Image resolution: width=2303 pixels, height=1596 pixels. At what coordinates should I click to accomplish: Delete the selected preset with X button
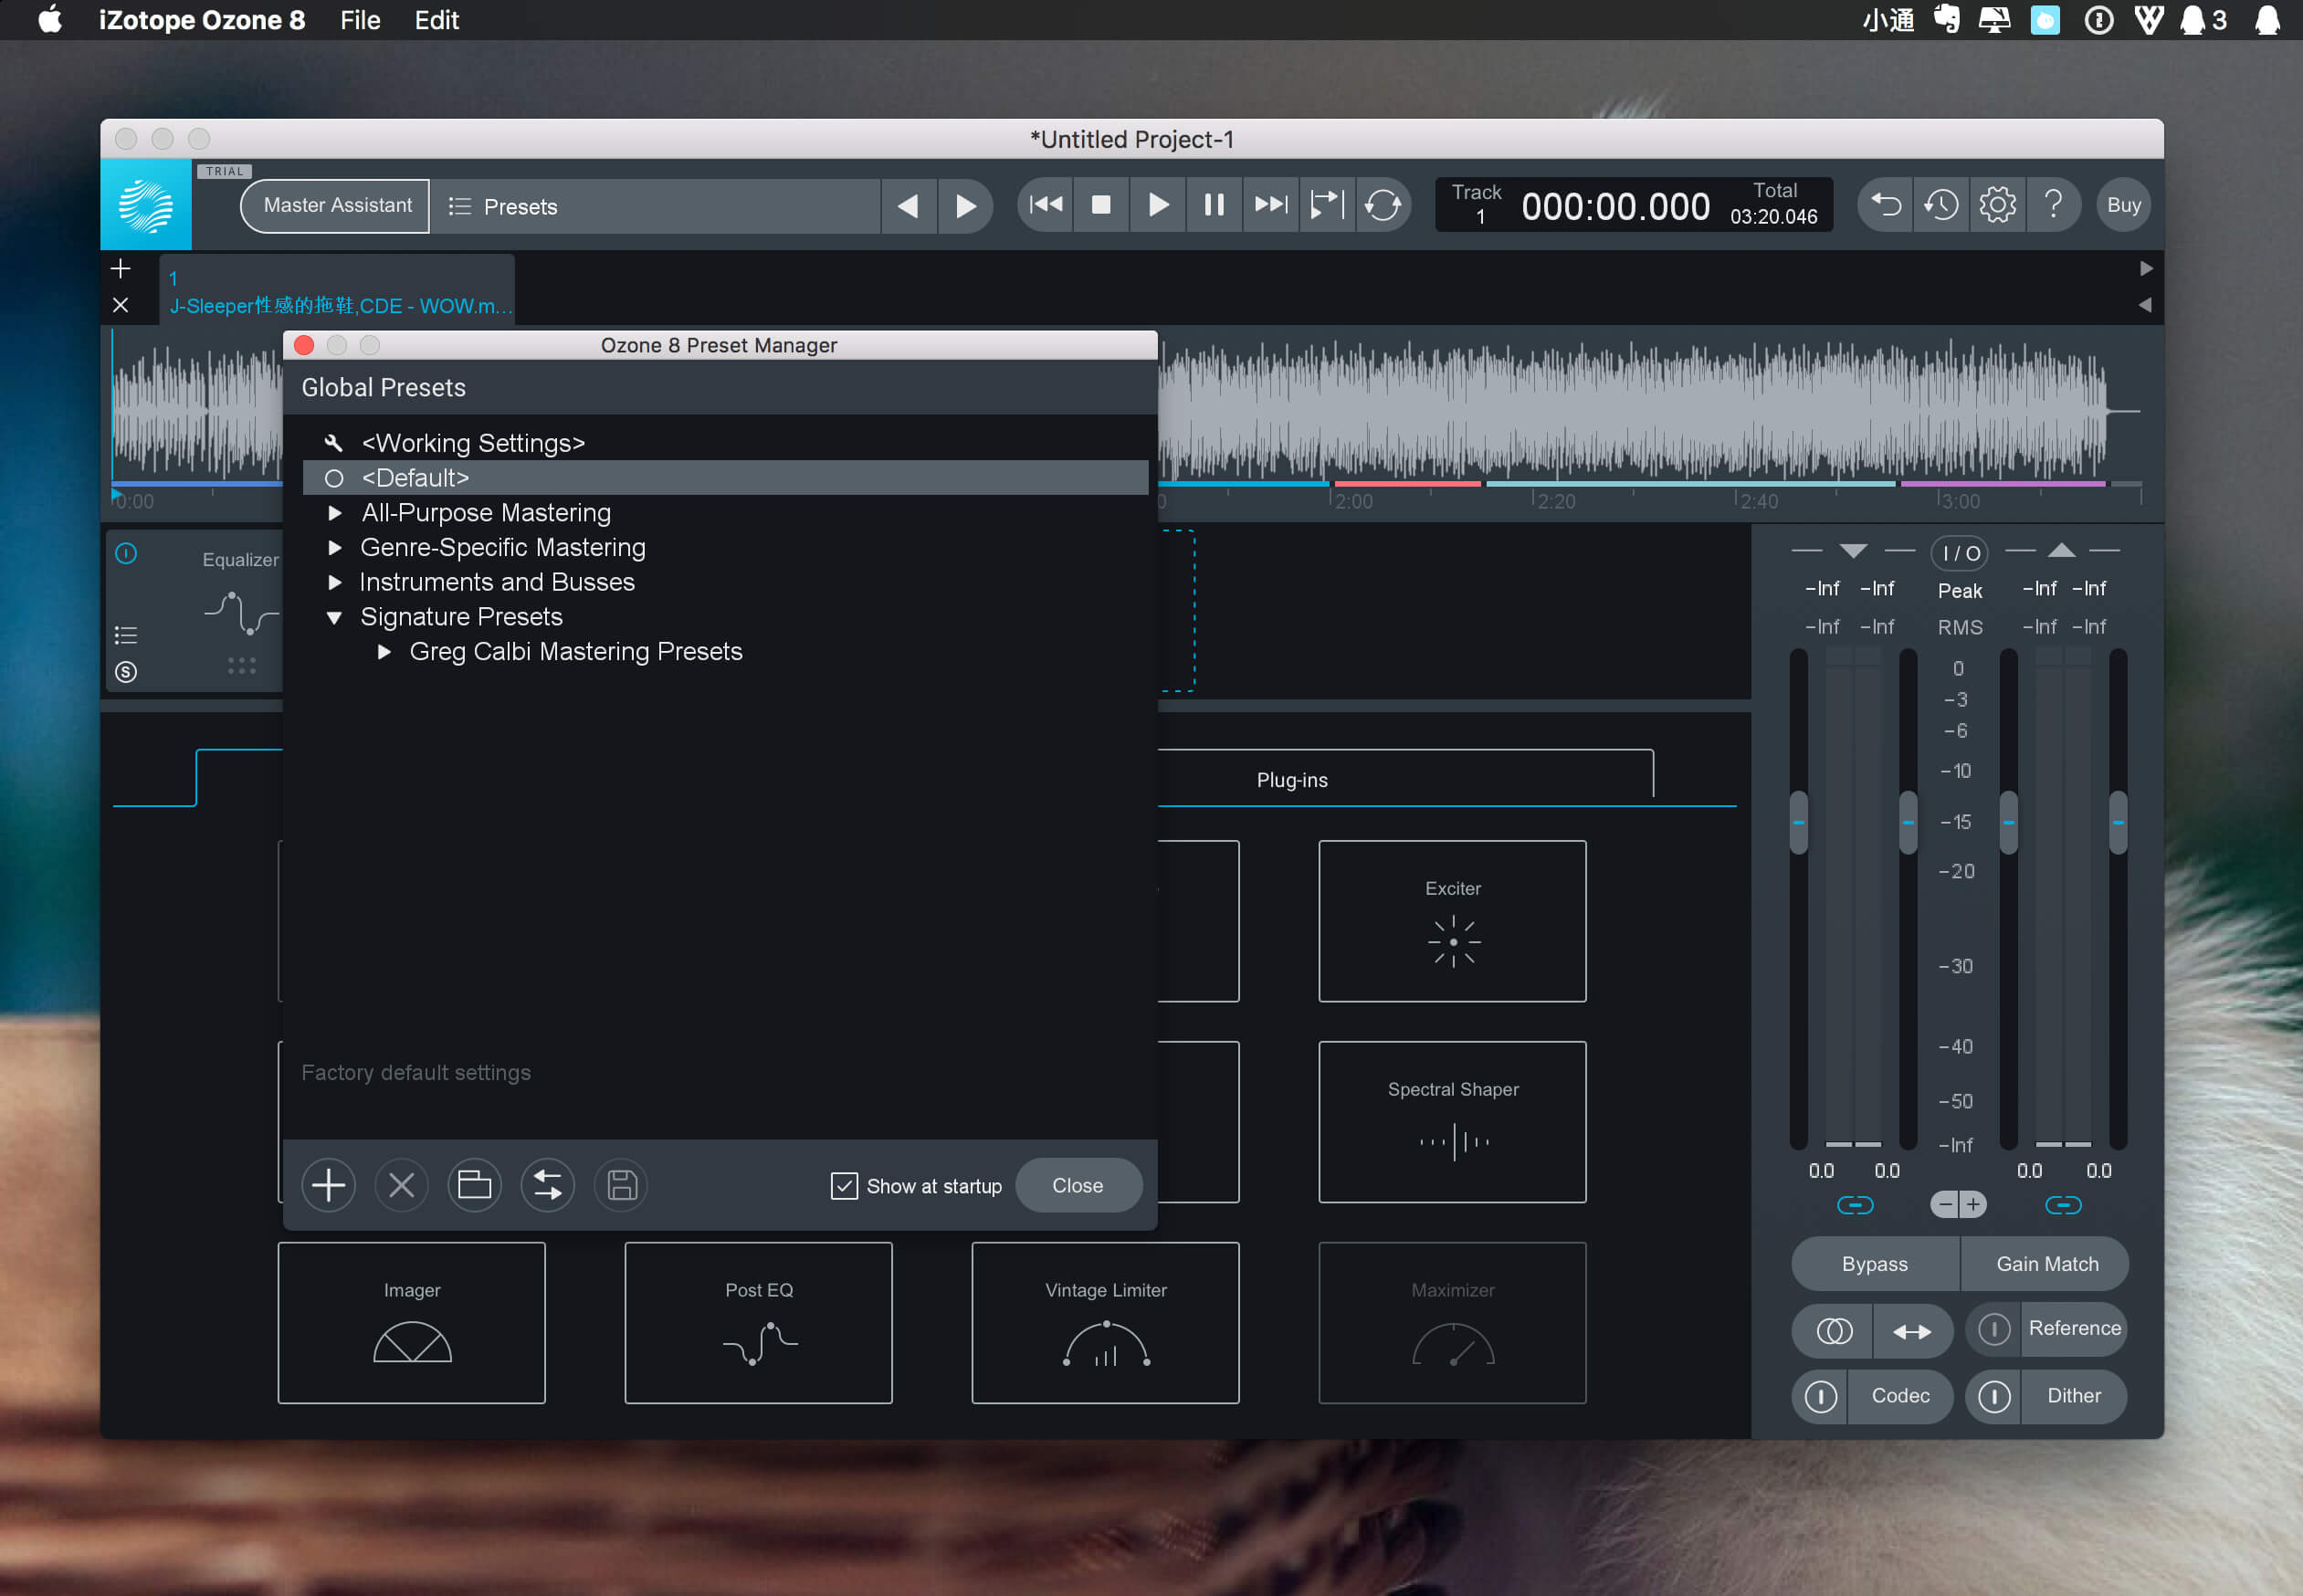click(x=401, y=1185)
